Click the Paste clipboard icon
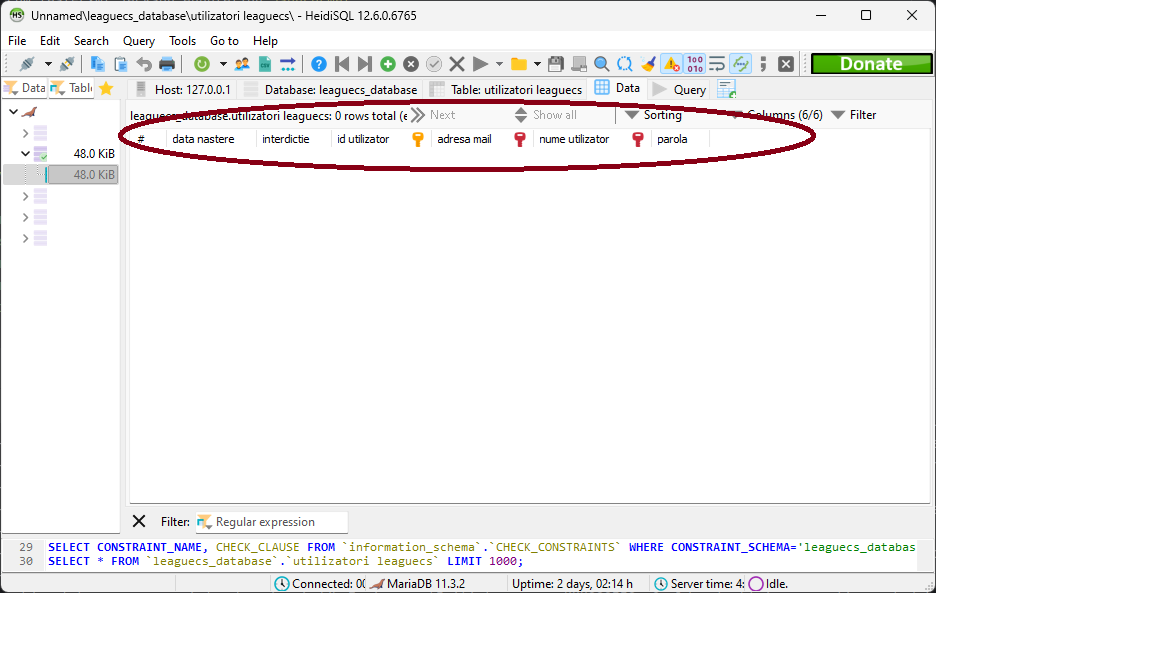Screen dimensions: 1152x648 pyautogui.click(x=120, y=64)
